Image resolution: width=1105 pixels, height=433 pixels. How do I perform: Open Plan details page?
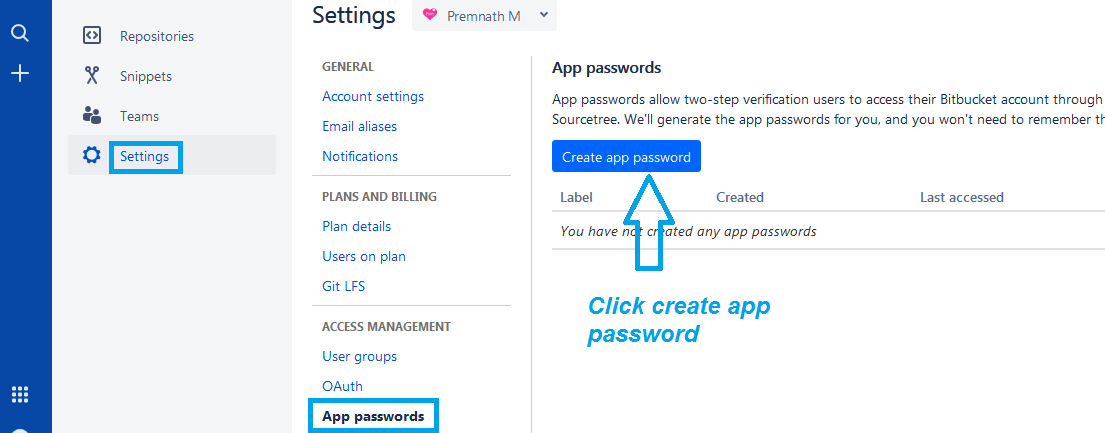point(357,226)
